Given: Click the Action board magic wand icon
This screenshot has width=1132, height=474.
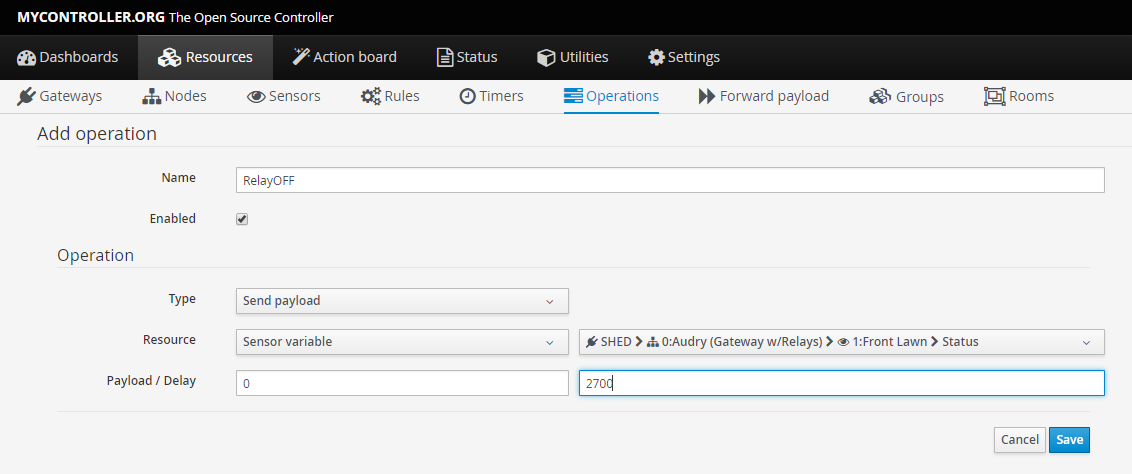Looking at the screenshot, I should (x=300, y=57).
